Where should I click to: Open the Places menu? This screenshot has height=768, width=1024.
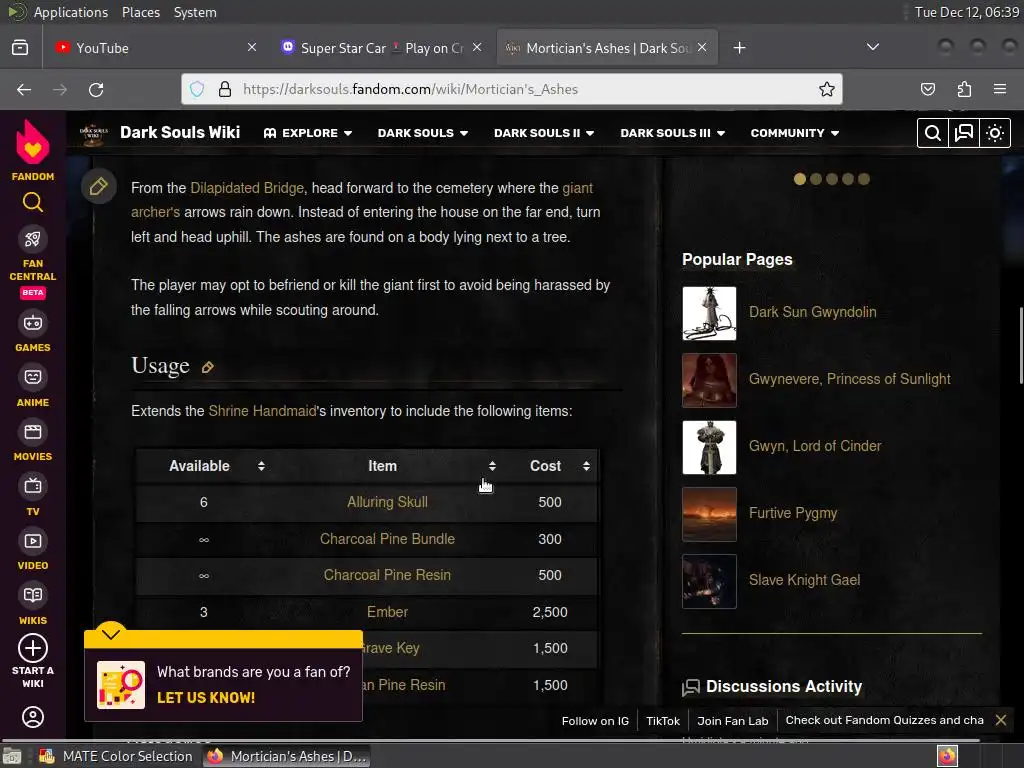(x=141, y=12)
